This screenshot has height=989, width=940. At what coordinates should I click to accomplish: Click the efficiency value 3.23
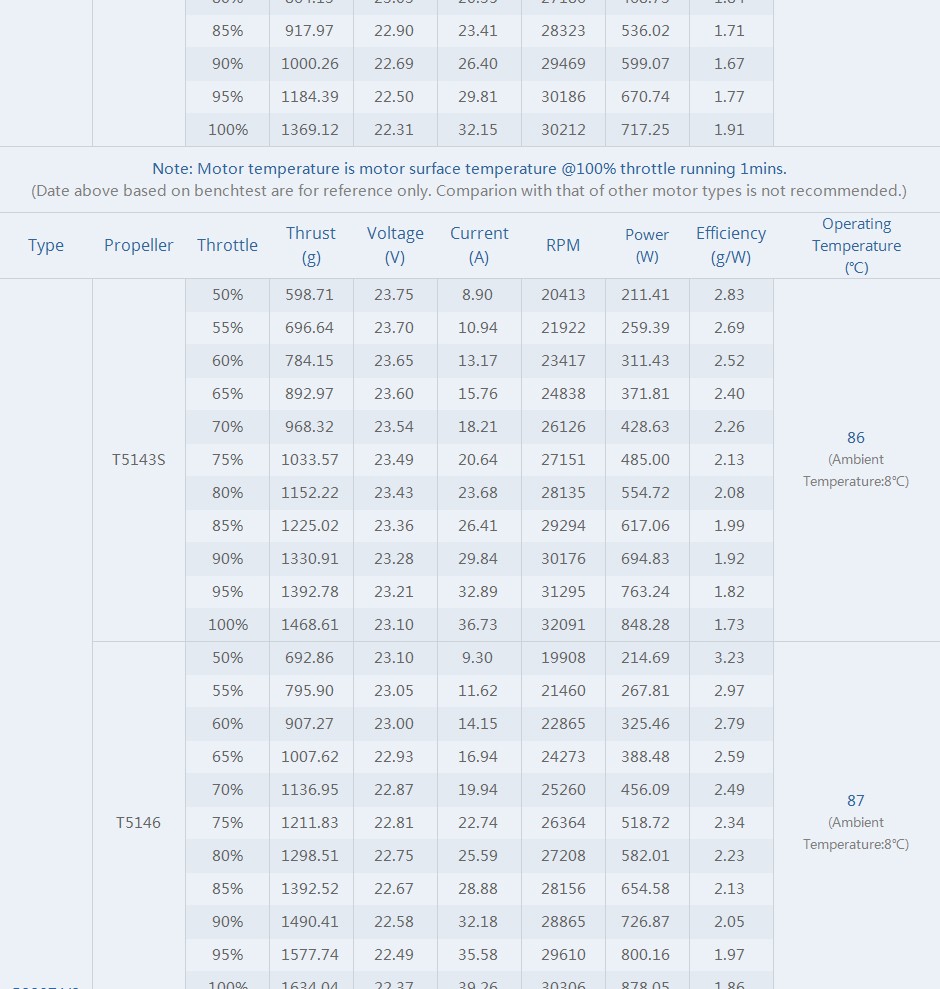coord(729,657)
